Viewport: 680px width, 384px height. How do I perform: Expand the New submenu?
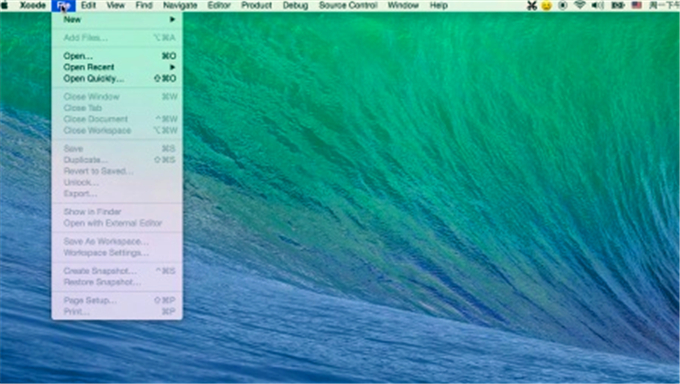(117, 20)
